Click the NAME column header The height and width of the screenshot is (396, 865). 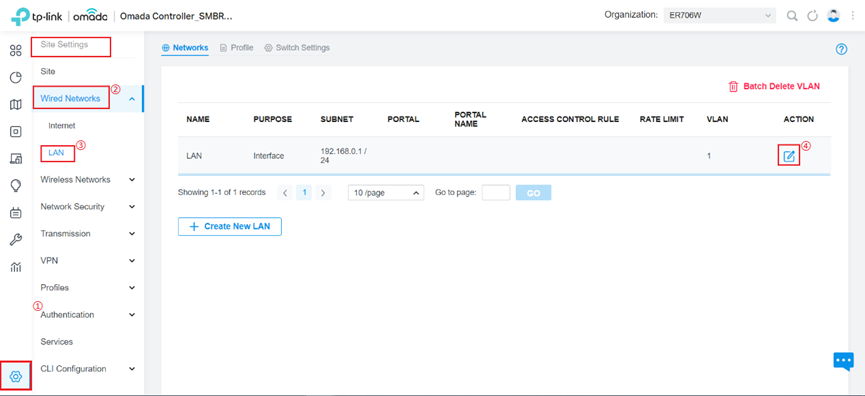pos(198,120)
